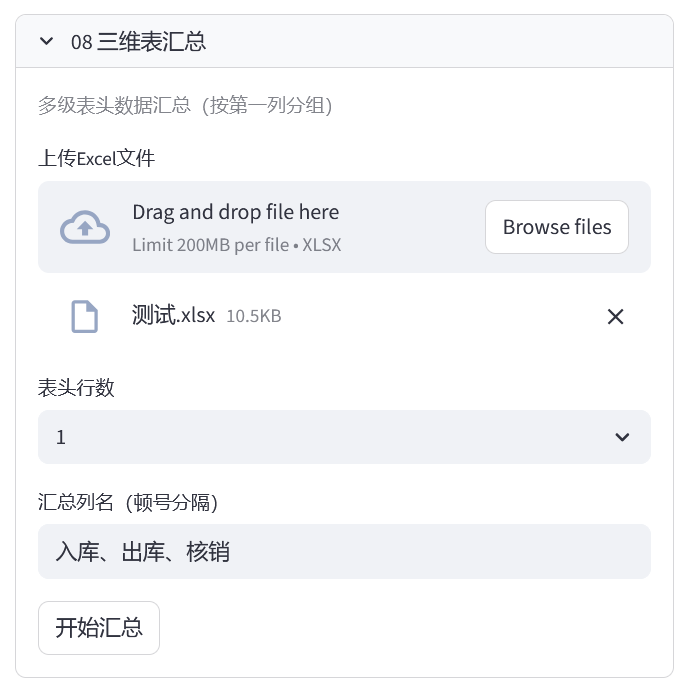Click the 10.5KB file size text

pos(253,317)
